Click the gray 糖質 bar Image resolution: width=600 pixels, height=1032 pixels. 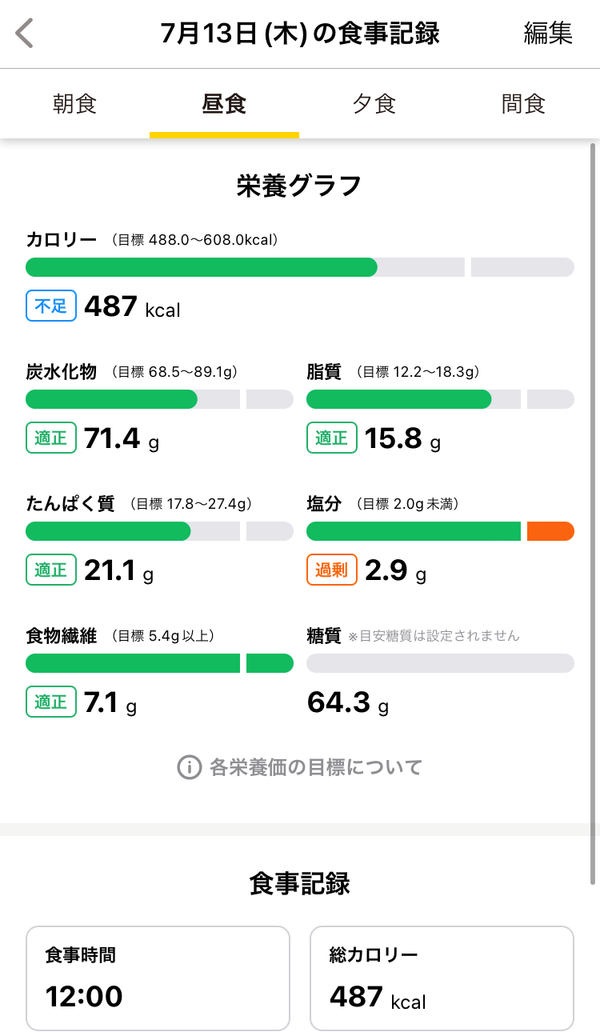pyautogui.click(x=440, y=663)
